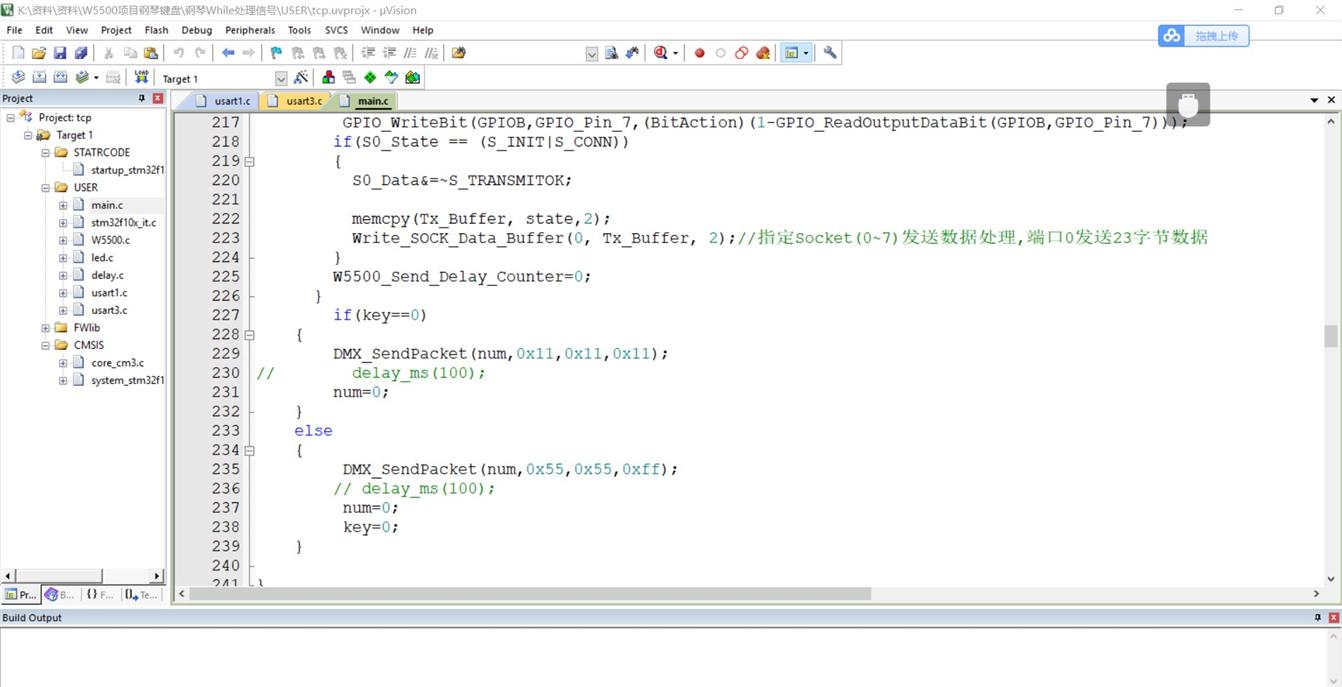
Task: Rebuild all target files with the Rebuild icon
Action: tap(60, 77)
